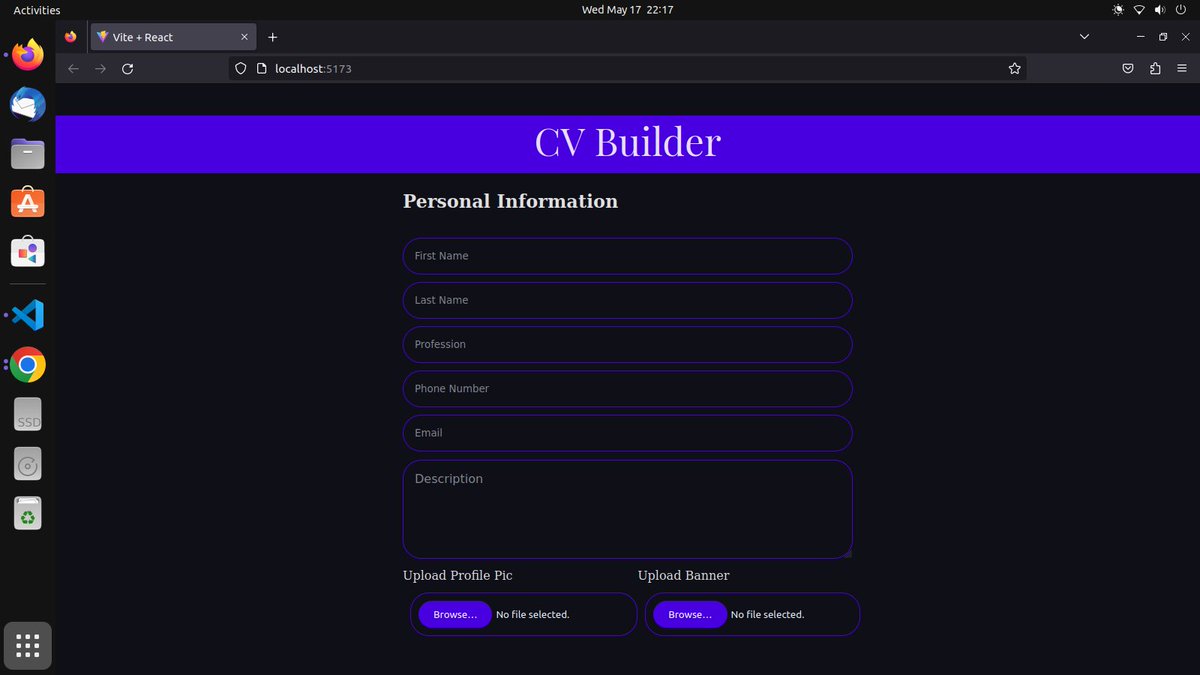Click the Firefox View icon in tab bar
Viewport: 1200px width, 675px height.
[70, 37]
